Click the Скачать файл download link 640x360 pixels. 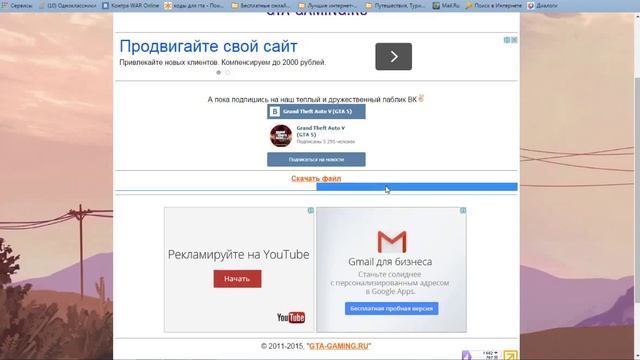pos(316,178)
